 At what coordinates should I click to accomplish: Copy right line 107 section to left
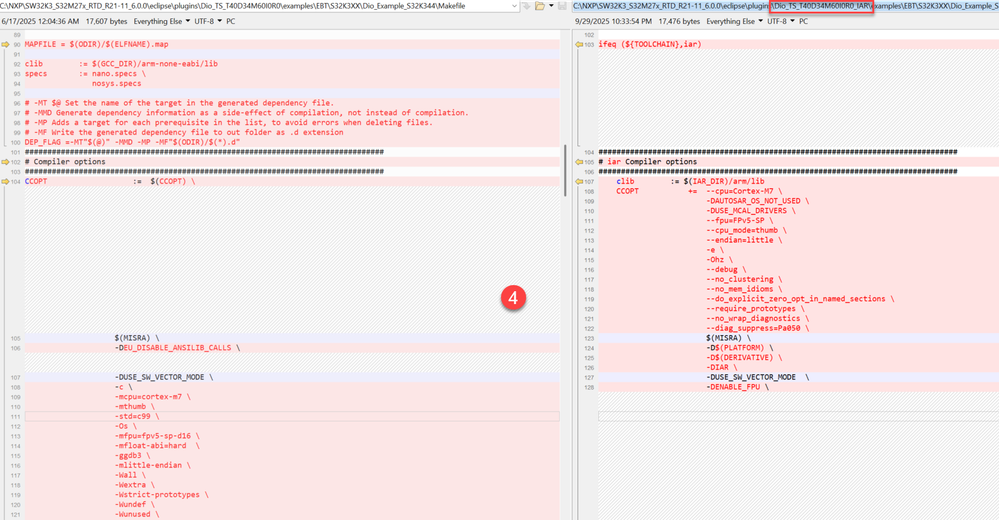(x=579, y=182)
